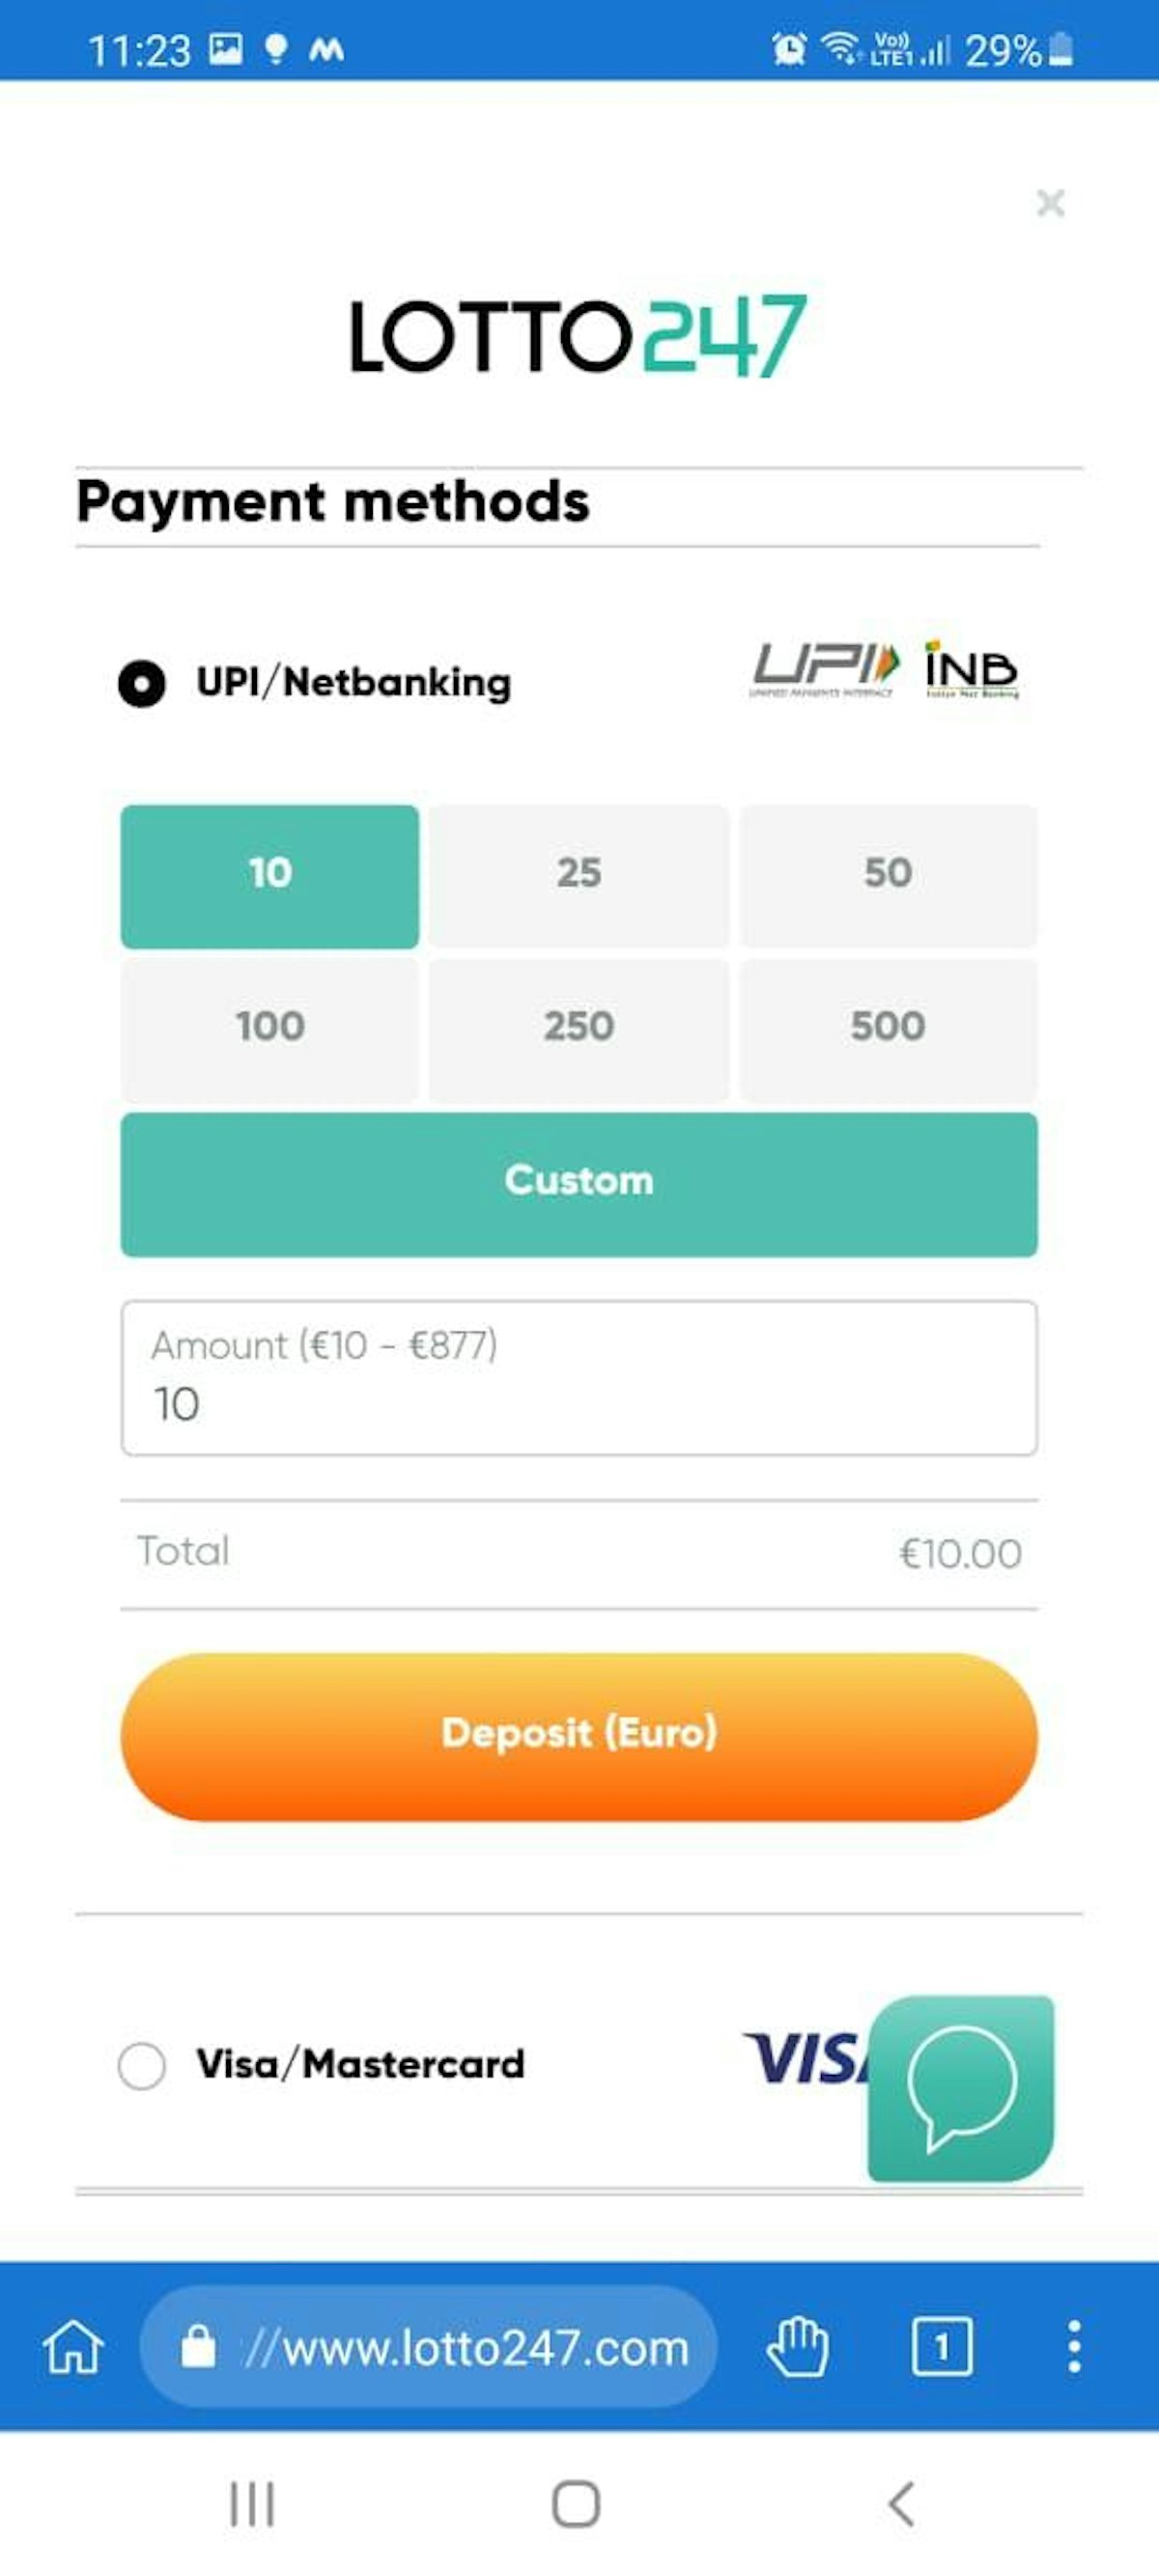This screenshot has height=2576, width=1159.
Task: Tap the browser home icon
Action: [73, 2346]
